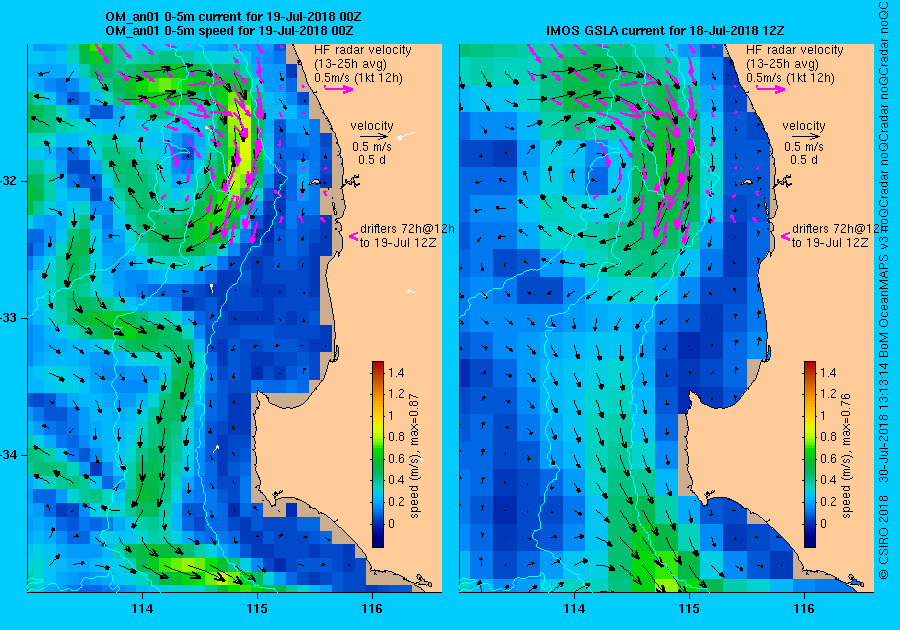Click '(13-25h avg)' text in left map
900x630 pixels.
point(351,64)
